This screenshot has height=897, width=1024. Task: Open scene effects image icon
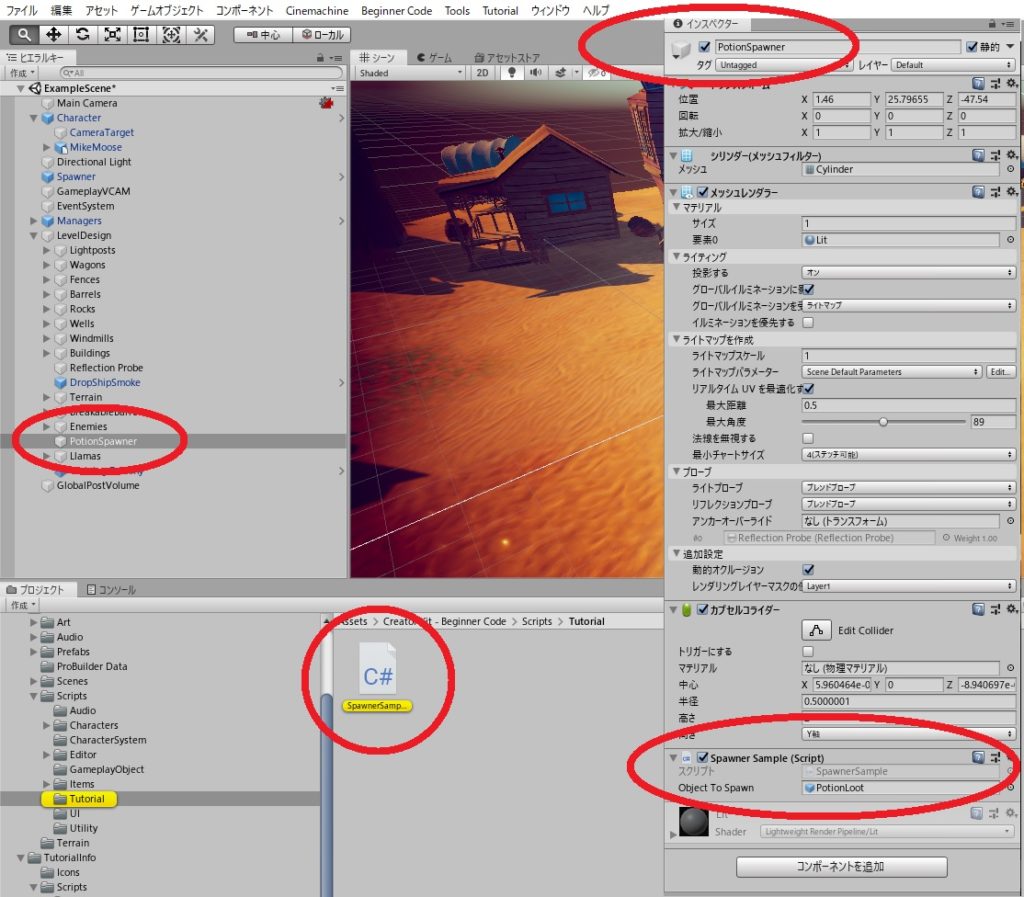[560, 72]
